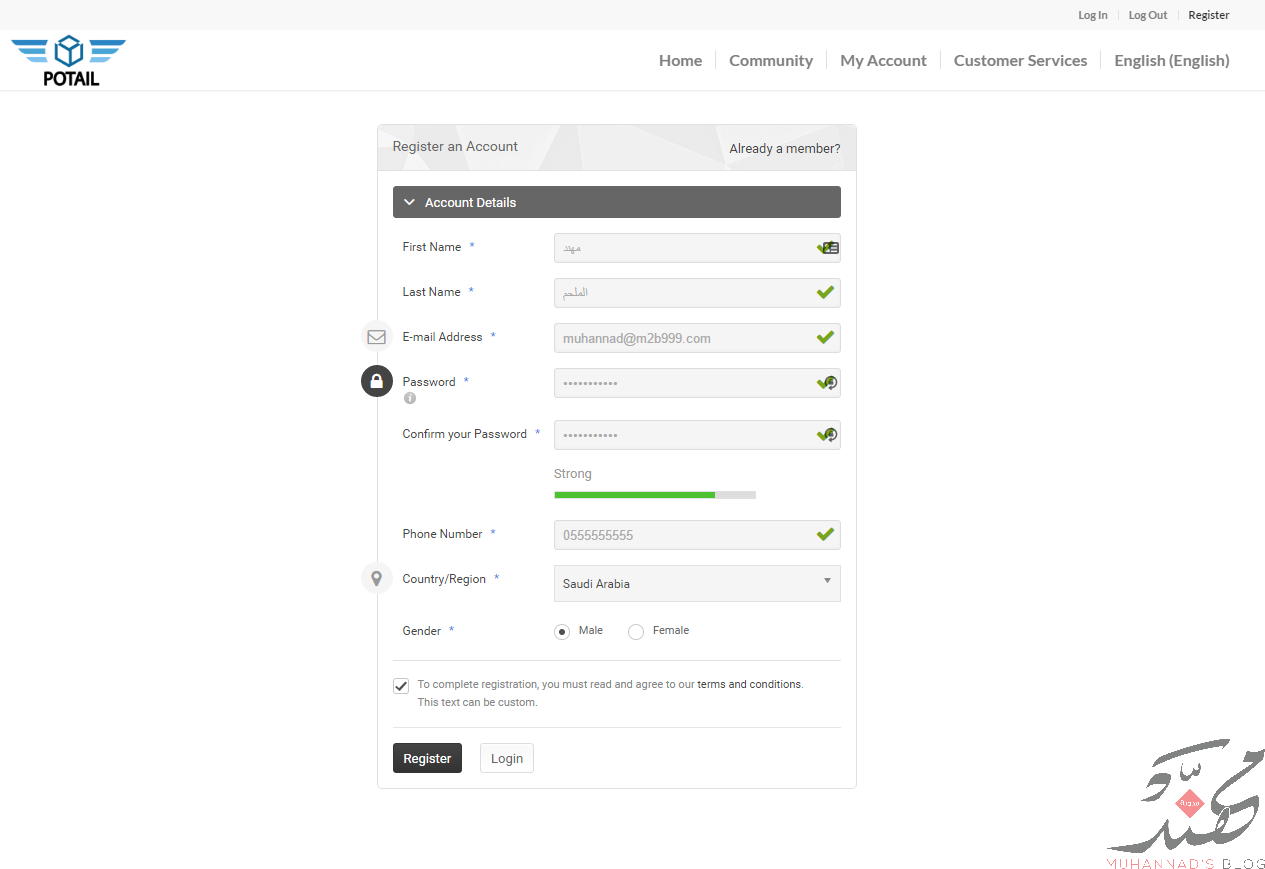Screen dimensions: 1265x869
Task: Select the Female gender option
Action: coord(636,632)
